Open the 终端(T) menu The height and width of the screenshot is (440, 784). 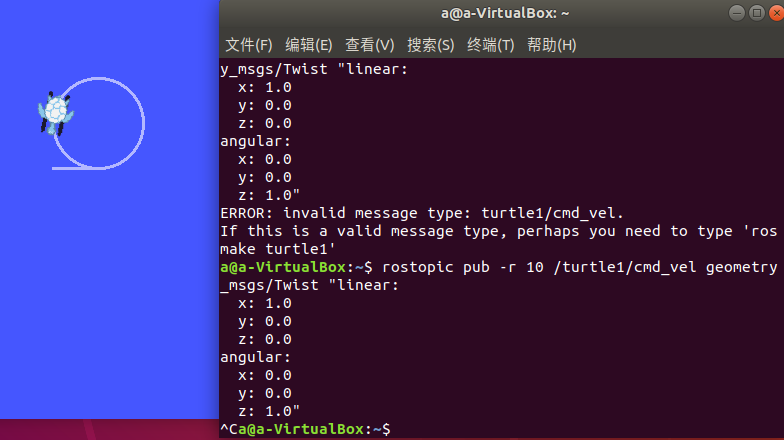point(490,45)
